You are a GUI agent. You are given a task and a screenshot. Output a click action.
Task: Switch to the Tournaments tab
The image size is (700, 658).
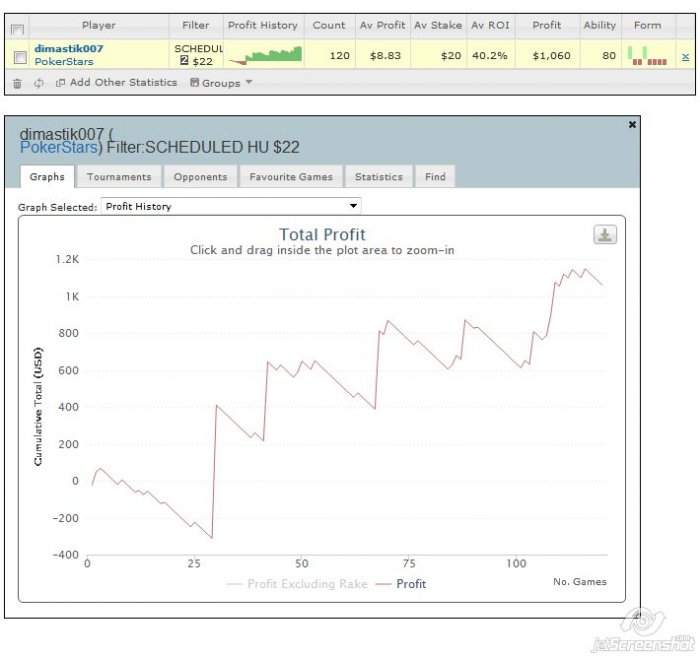[119, 177]
